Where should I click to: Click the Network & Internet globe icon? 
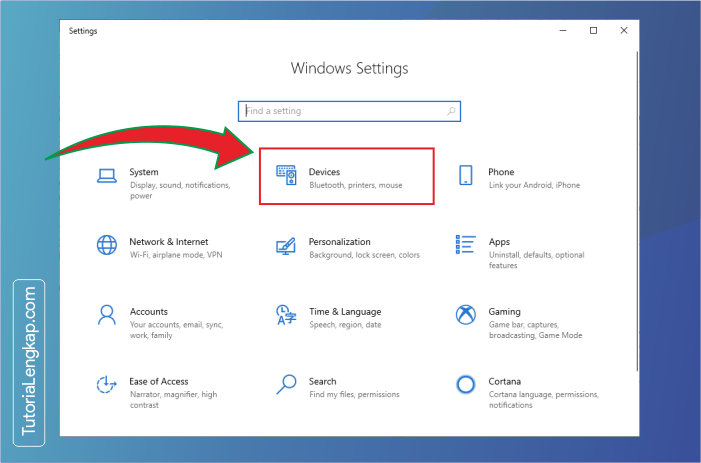pos(107,245)
